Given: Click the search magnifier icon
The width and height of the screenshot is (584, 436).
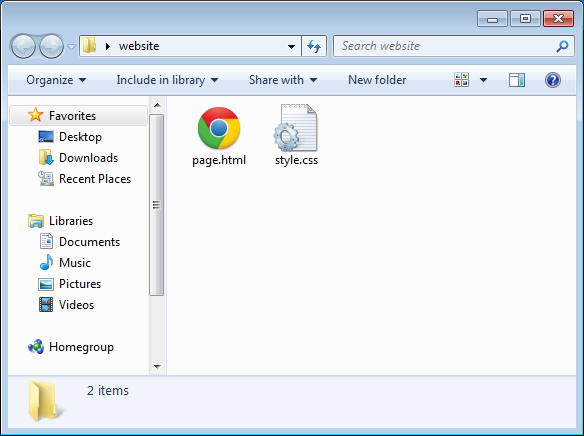Looking at the screenshot, I should coord(562,46).
